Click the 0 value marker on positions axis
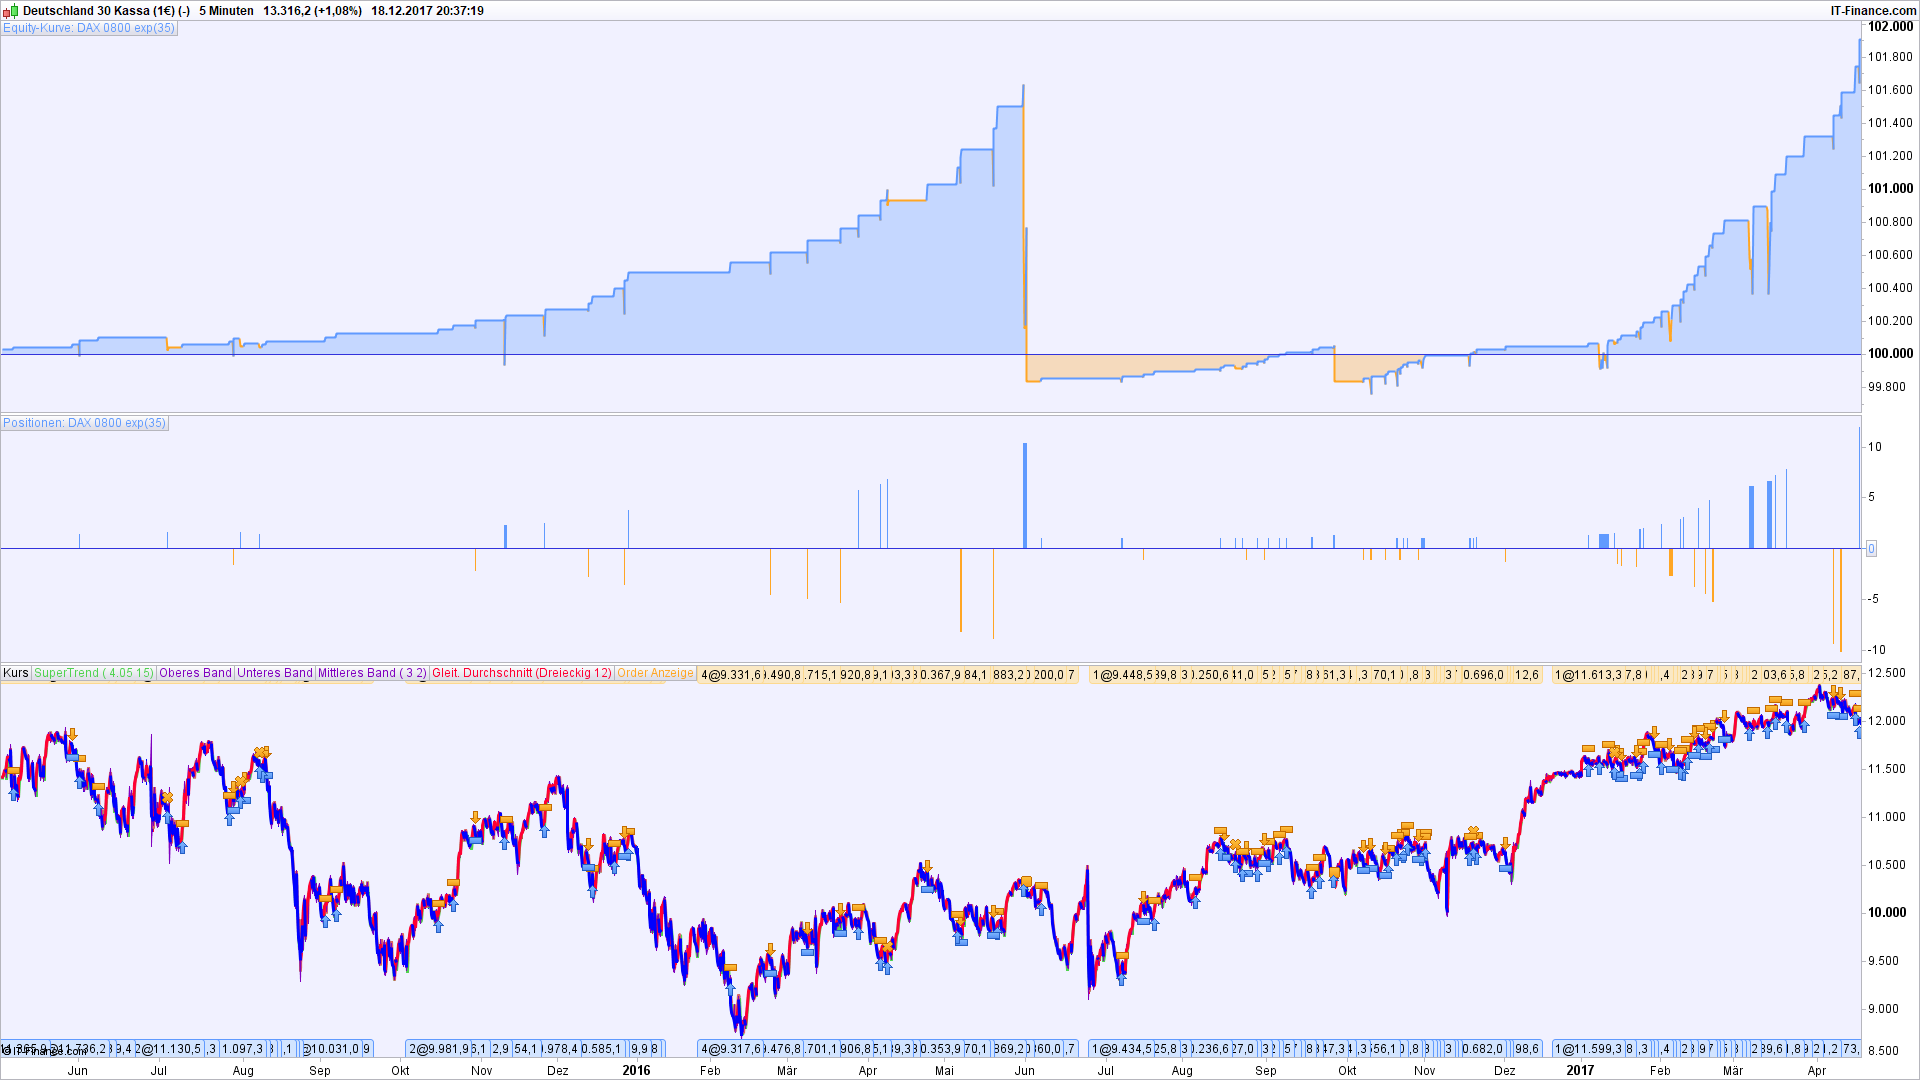This screenshot has height=1080, width=1920. 1871,548
